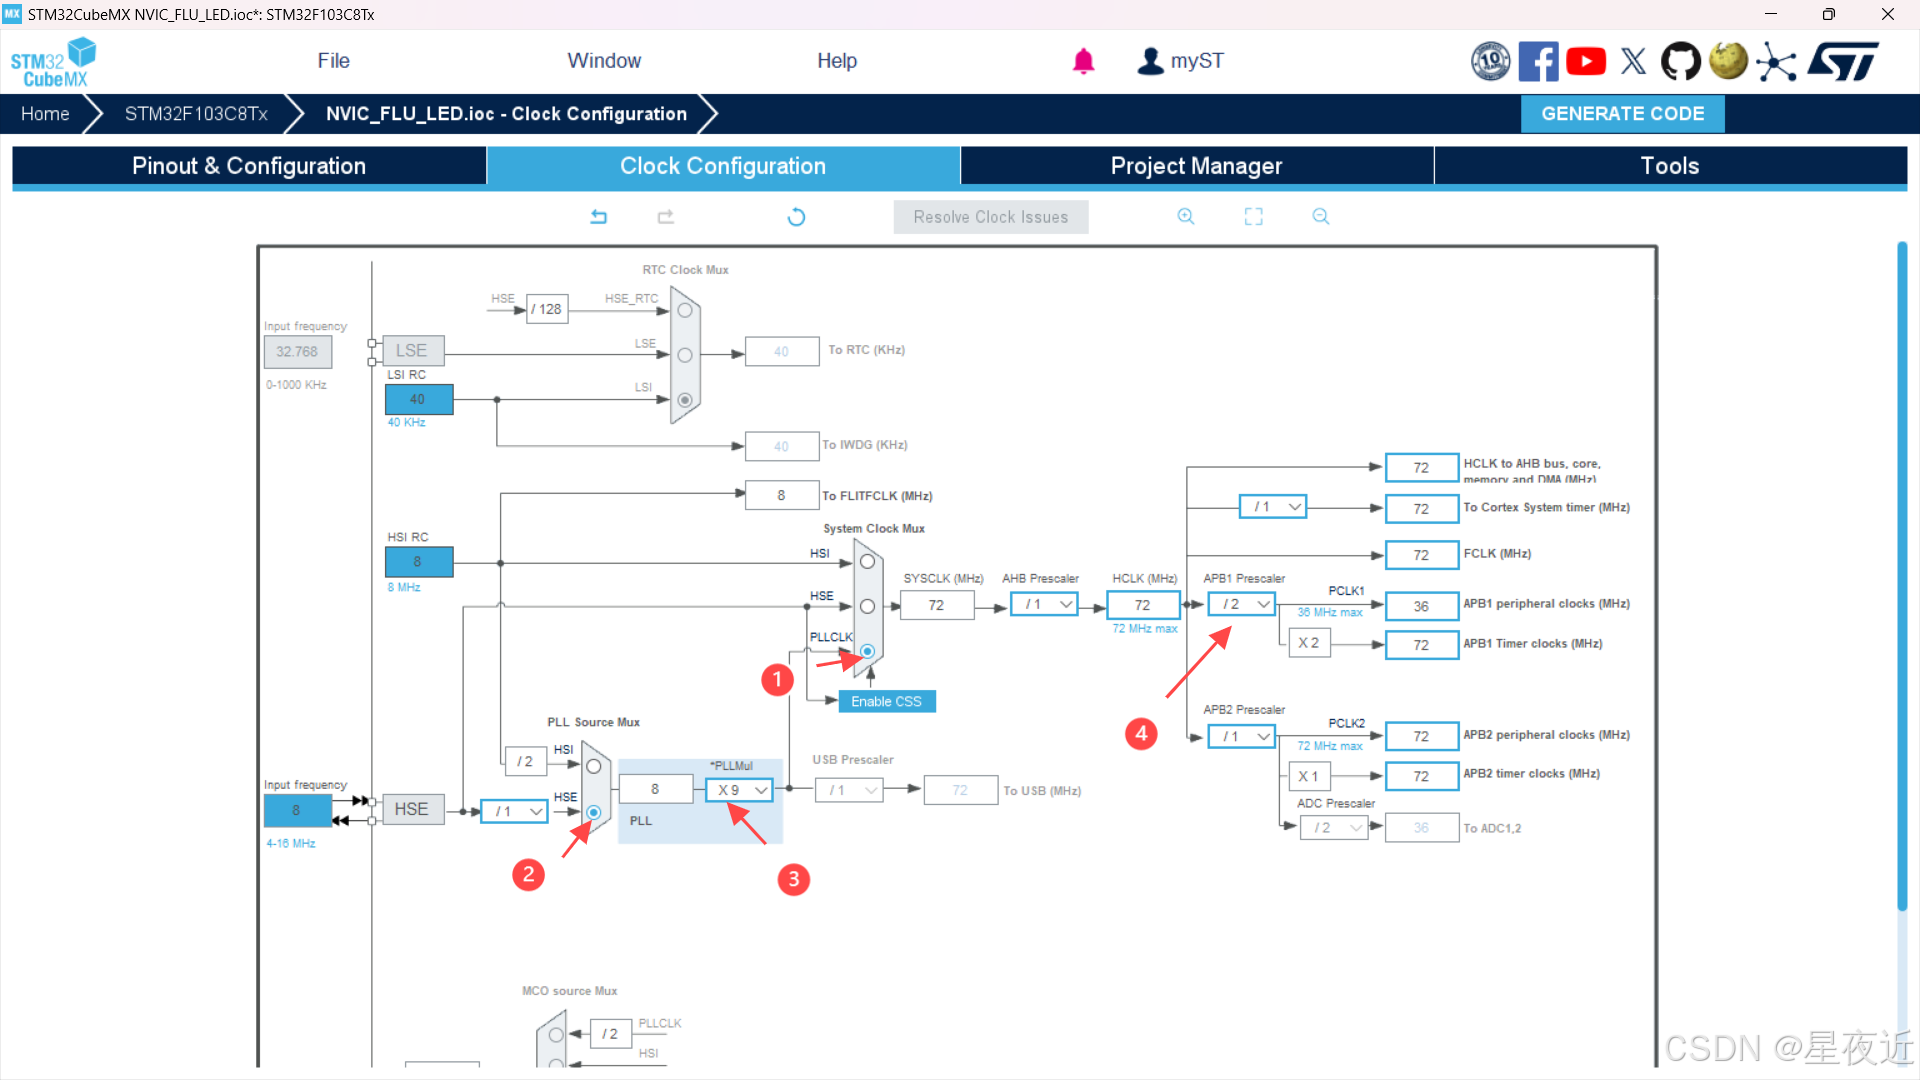The height and width of the screenshot is (1080, 1920).
Task: Click the undo arrow icon
Action: pos(598,216)
